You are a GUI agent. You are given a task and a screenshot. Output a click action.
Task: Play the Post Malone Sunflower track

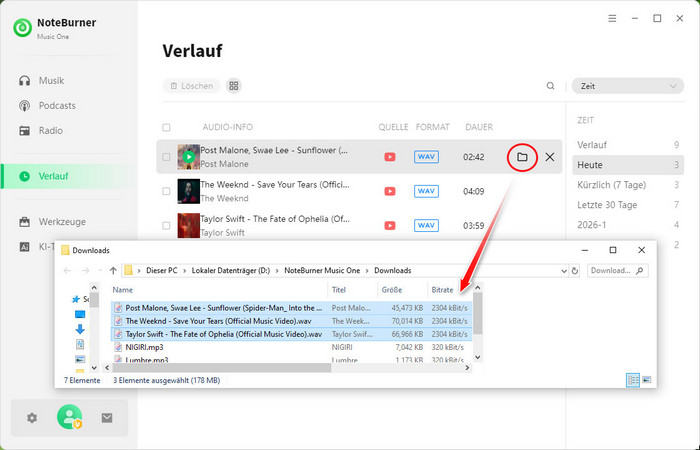coord(189,157)
